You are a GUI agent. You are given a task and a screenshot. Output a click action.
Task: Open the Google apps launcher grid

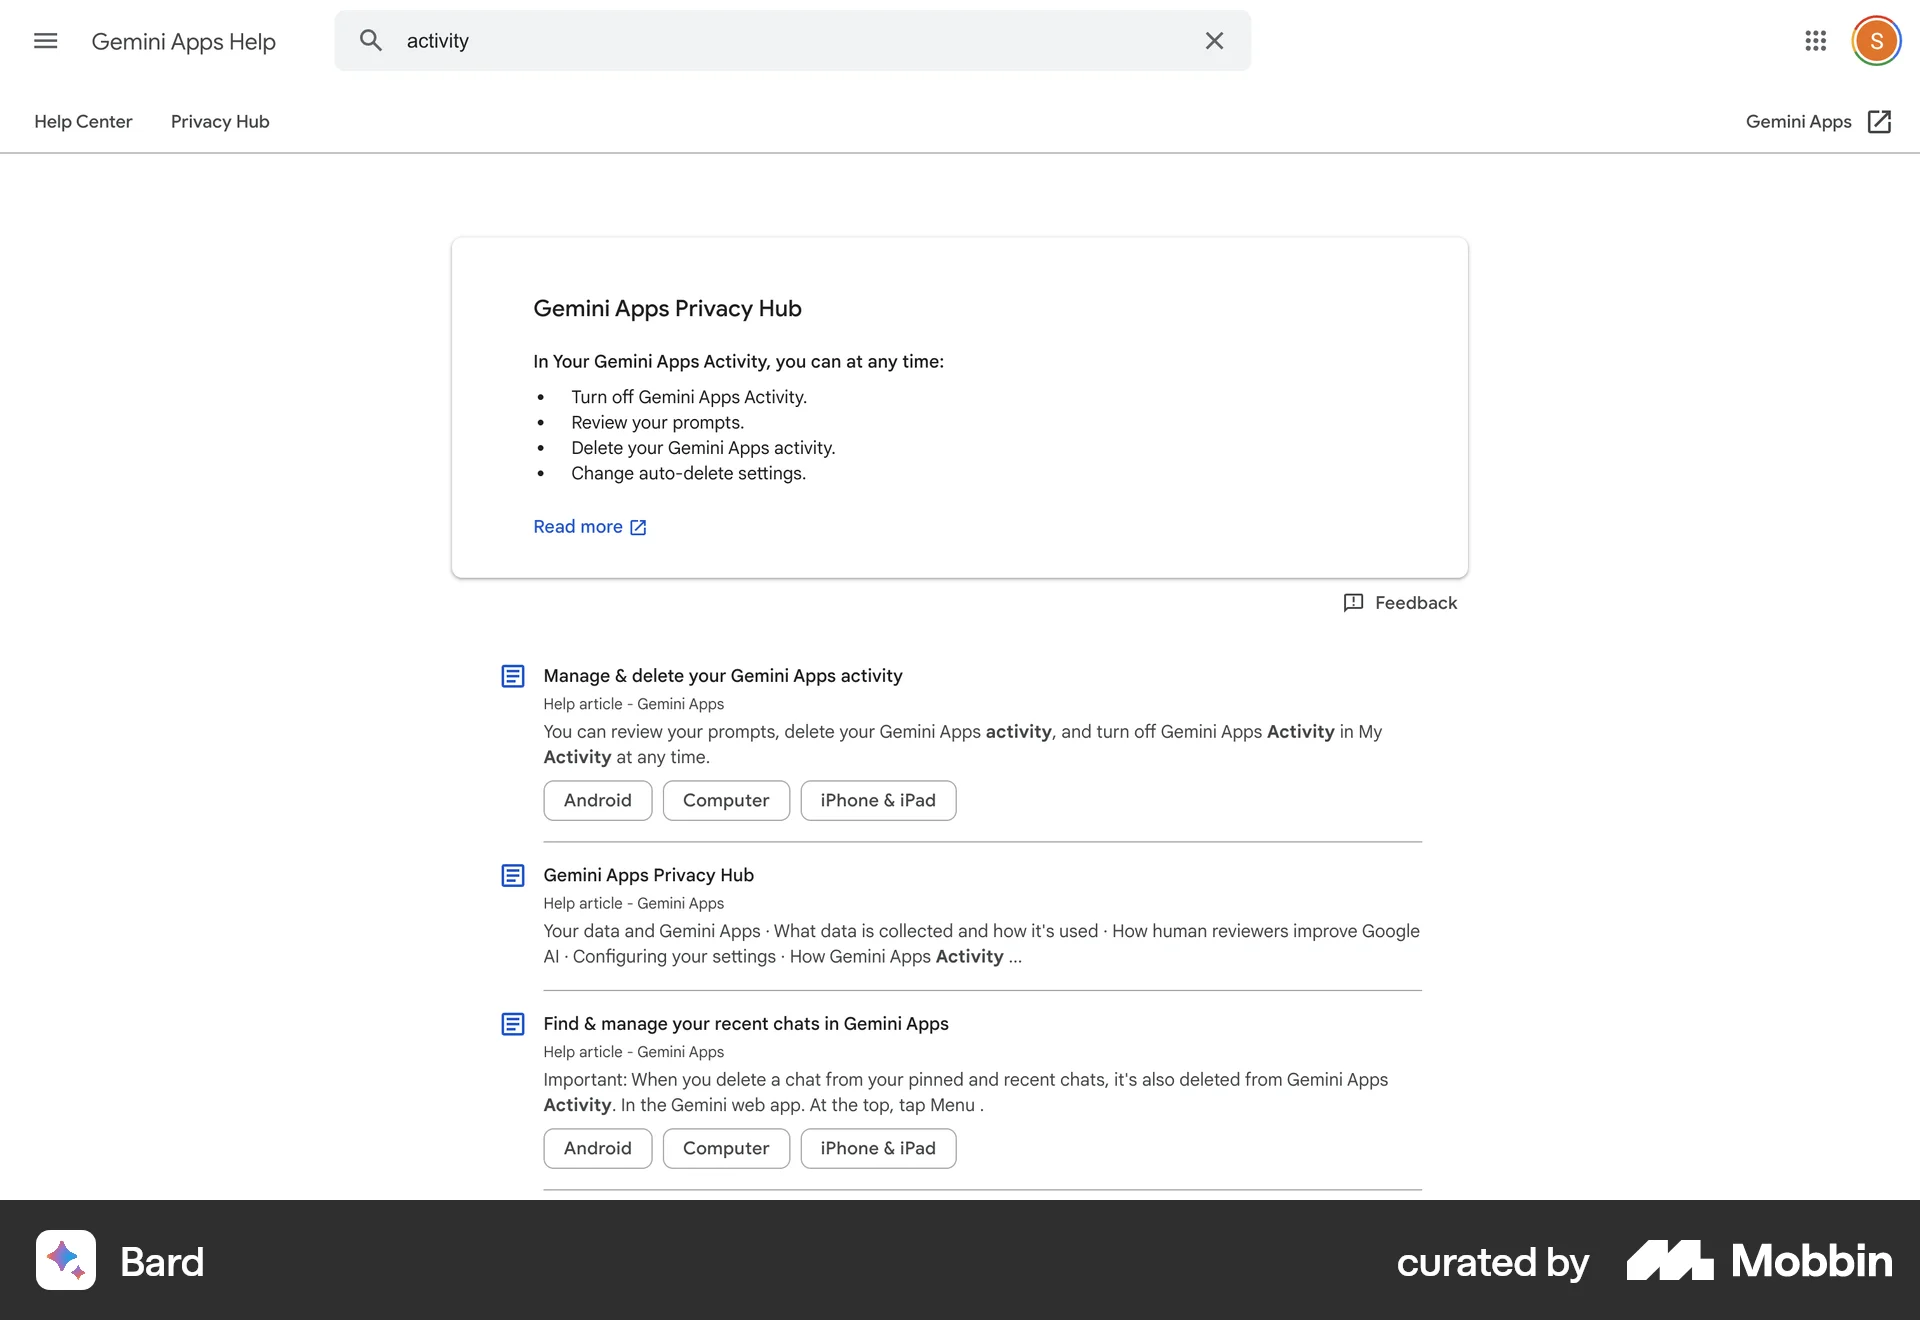click(x=1817, y=41)
